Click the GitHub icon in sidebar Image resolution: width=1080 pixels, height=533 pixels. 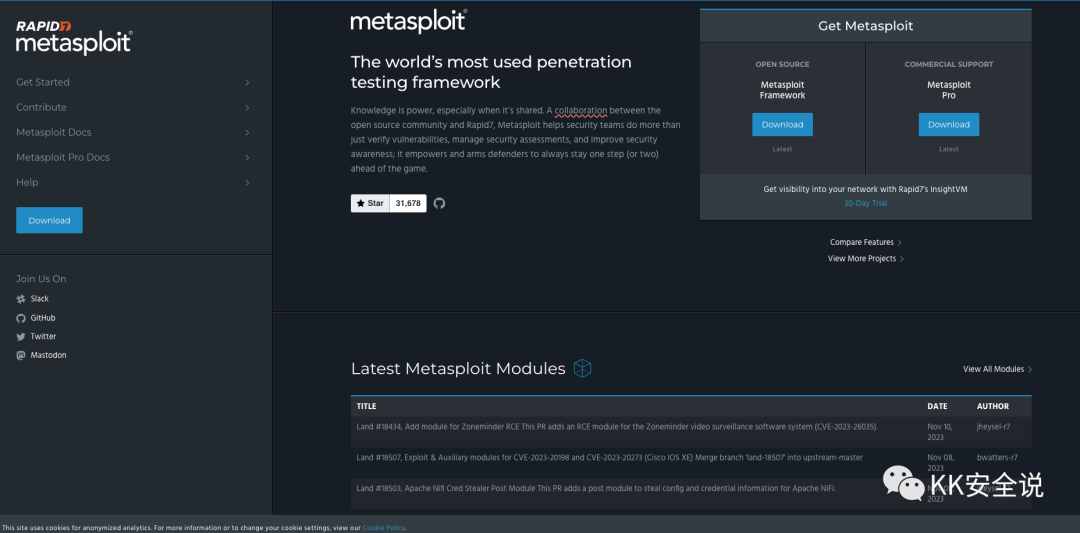point(21,318)
